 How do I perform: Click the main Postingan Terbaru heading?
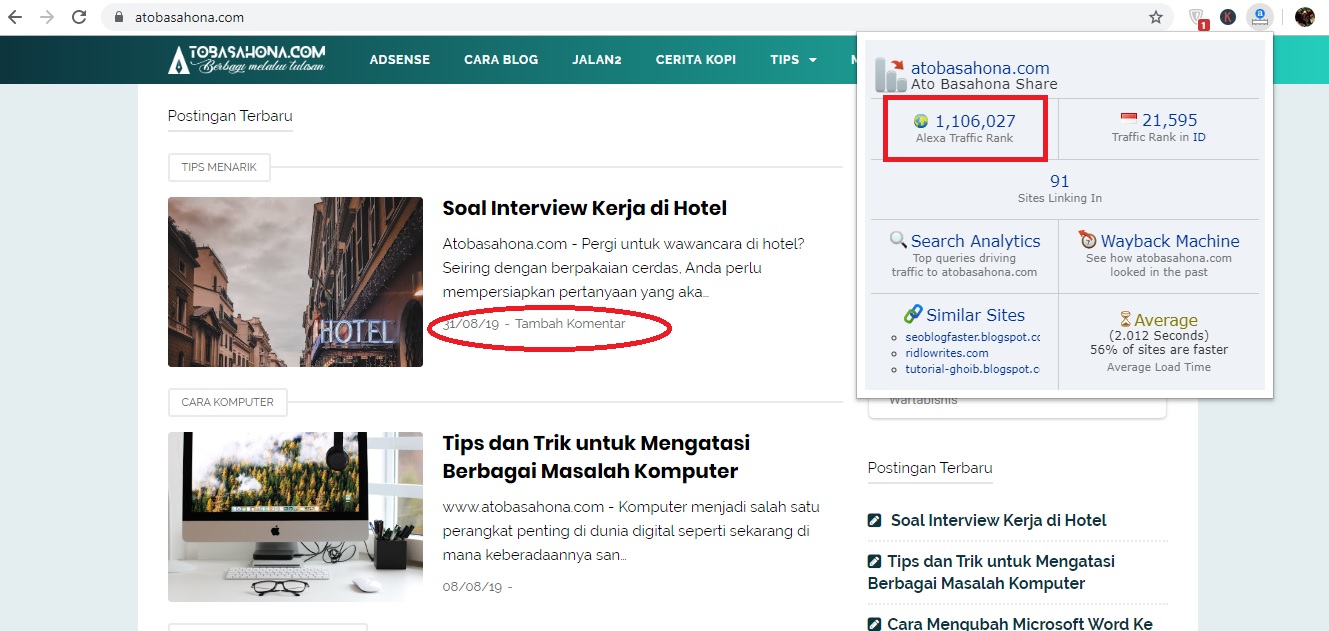tap(230, 116)
